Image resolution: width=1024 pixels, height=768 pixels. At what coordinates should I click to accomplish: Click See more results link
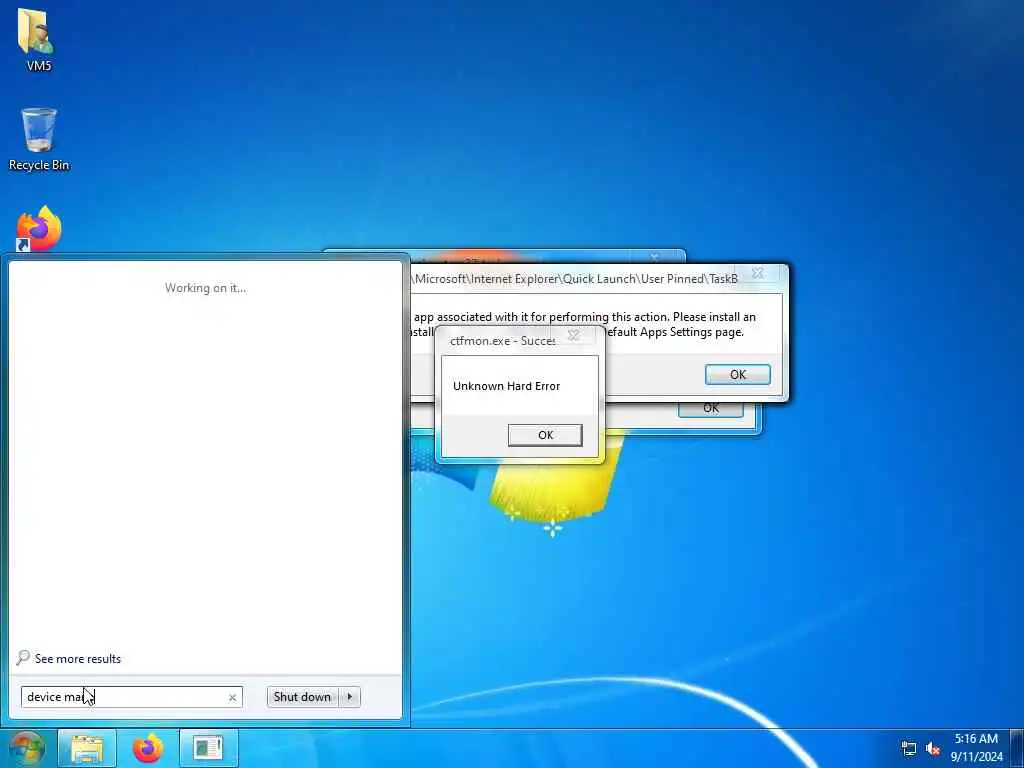pos(78,658)
